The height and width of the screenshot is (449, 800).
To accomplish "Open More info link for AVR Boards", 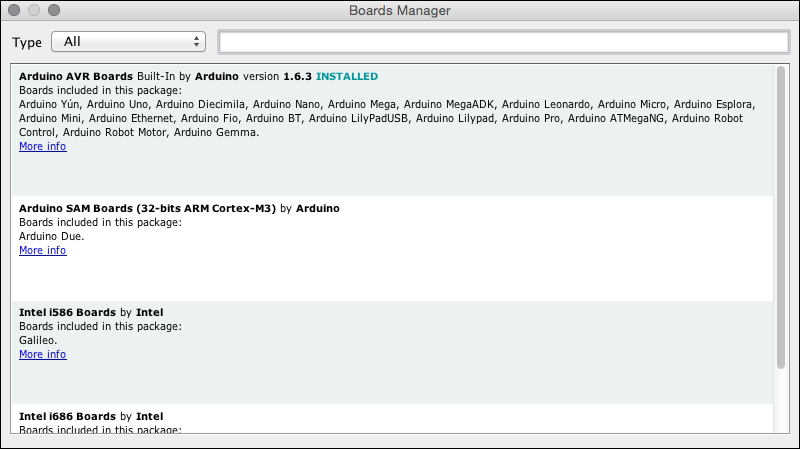I will [43, 146].
